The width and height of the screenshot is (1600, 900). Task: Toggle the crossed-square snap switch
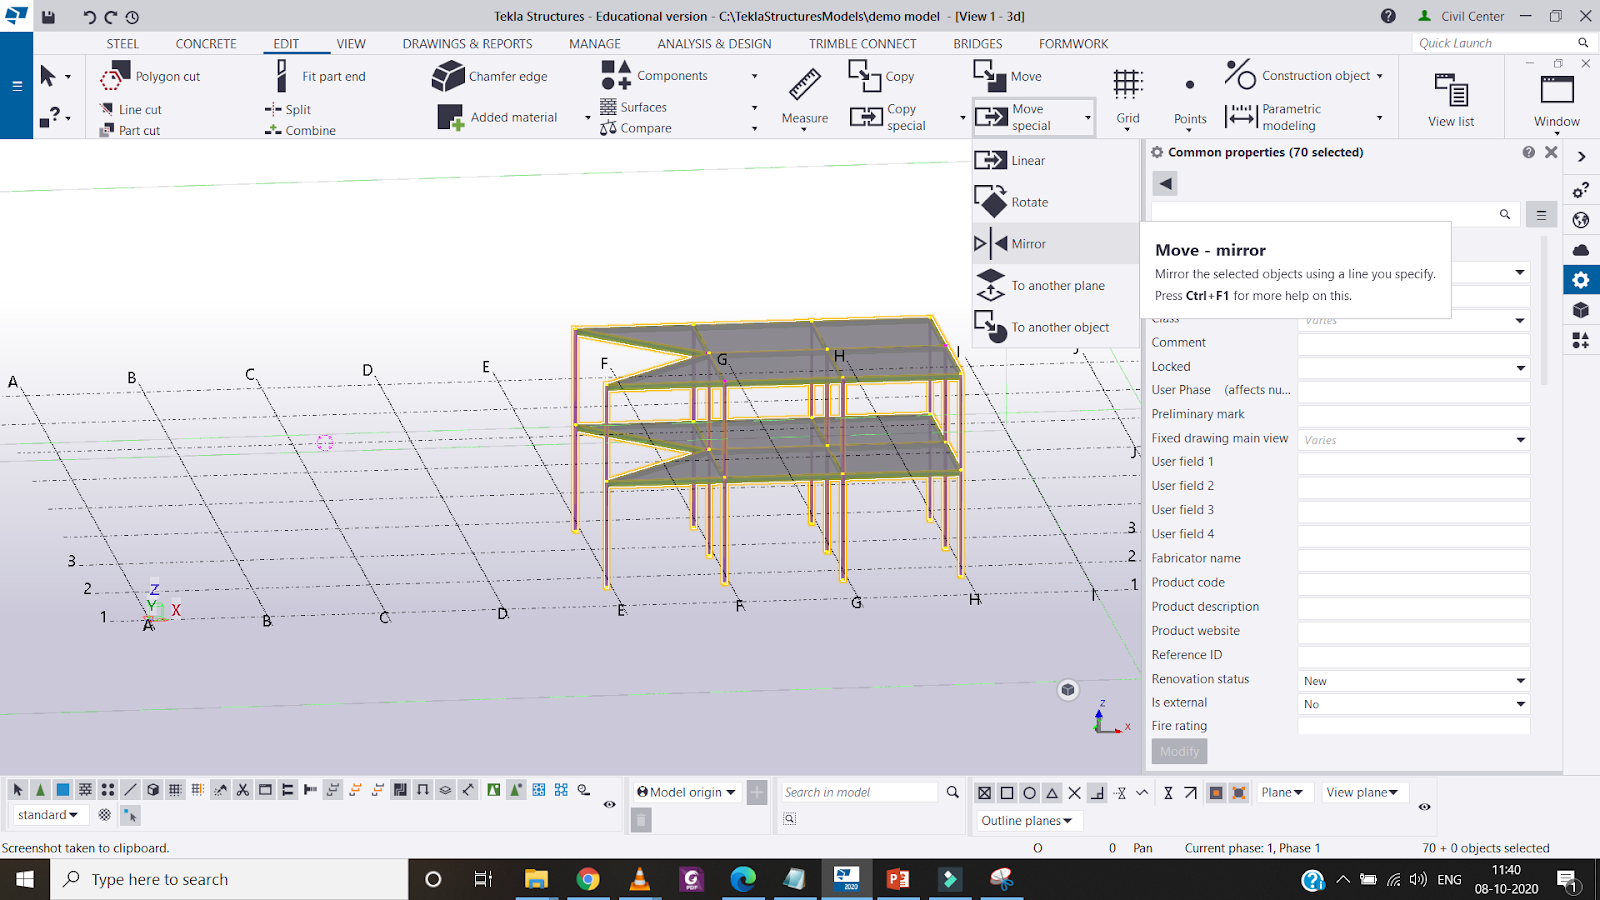[984, 793]
